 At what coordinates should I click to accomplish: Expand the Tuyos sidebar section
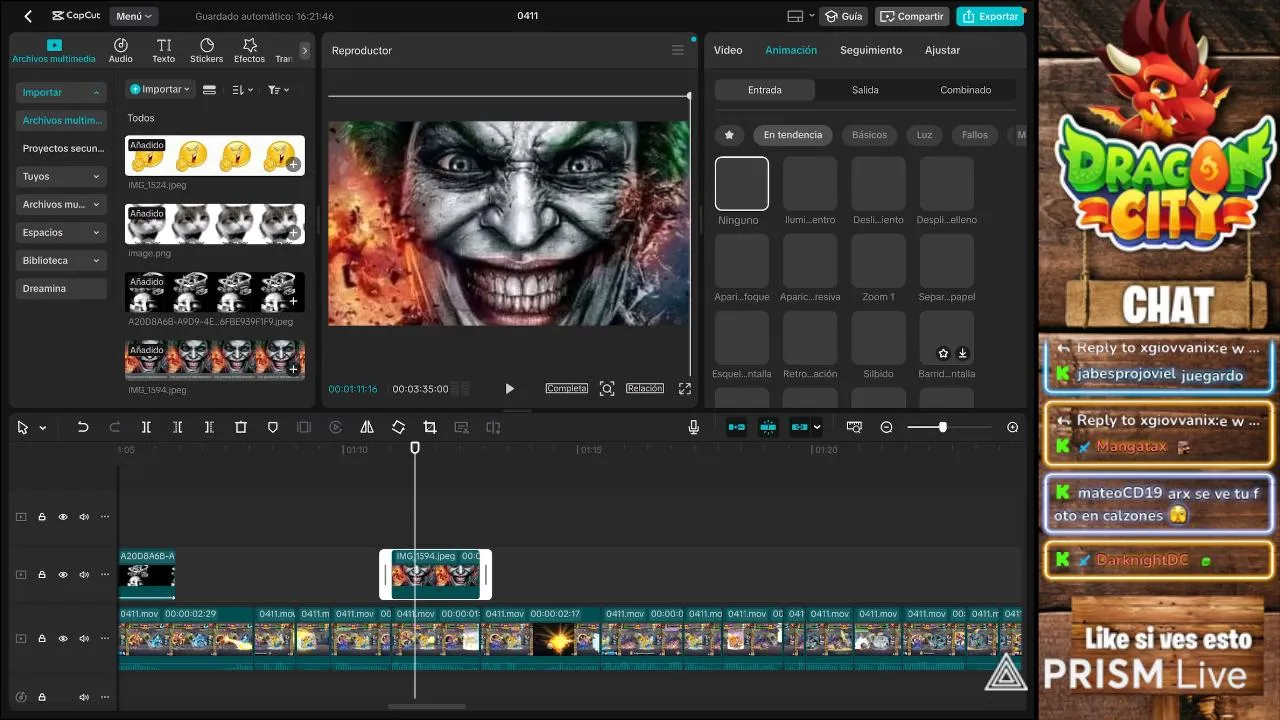61,176
